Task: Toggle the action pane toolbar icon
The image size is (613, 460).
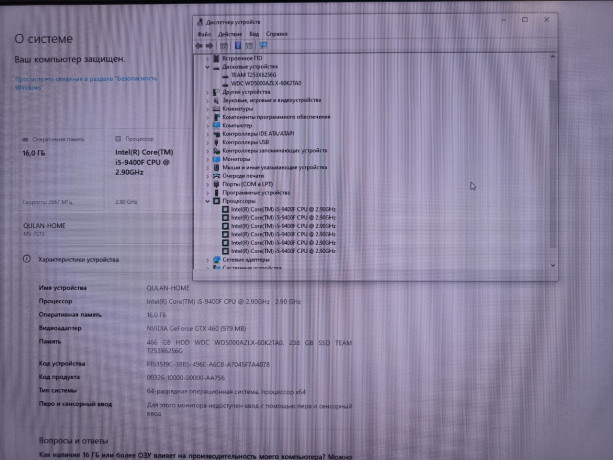Action: point(249,46)
